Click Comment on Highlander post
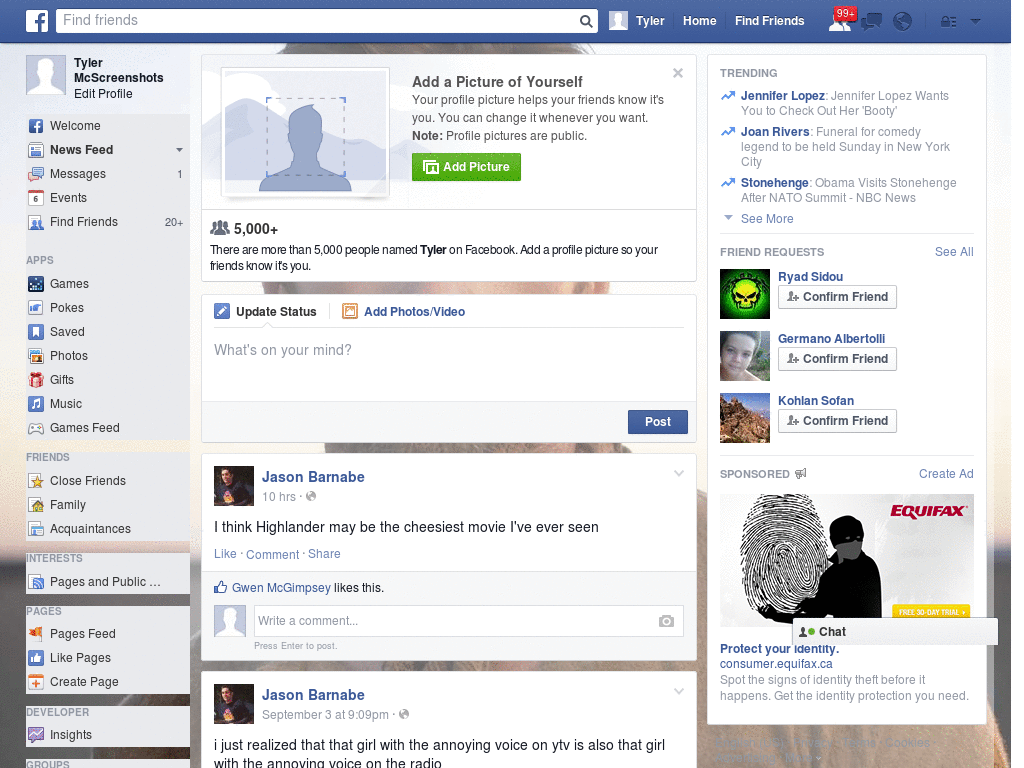This screenshot has width=1024, height=768. (272, 554)
